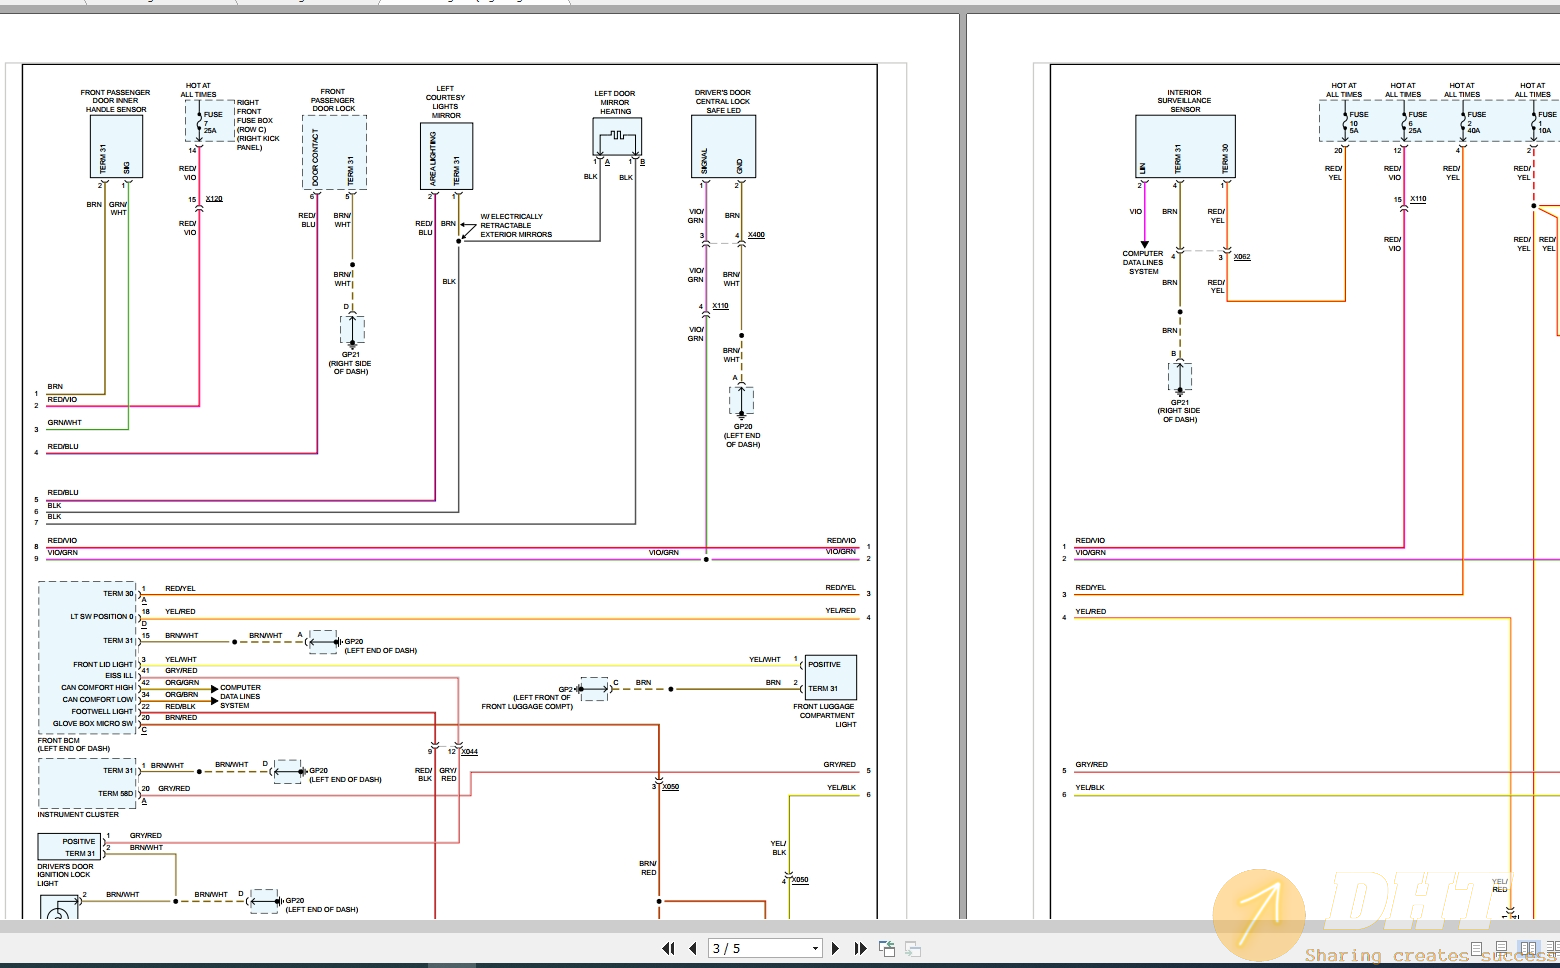
Task: Click the X120 connector label
Action: pos(214,199)
